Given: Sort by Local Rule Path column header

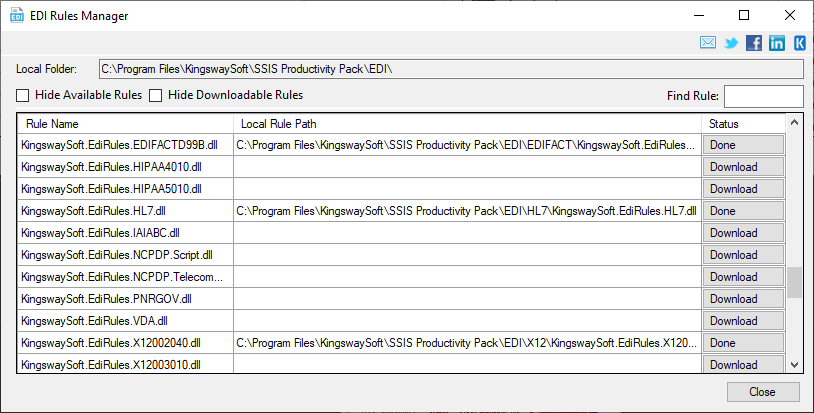Looking at the screenshot, I should [x=467, y=124].
